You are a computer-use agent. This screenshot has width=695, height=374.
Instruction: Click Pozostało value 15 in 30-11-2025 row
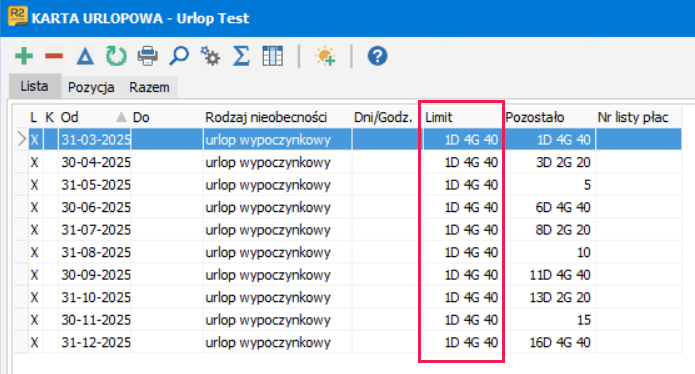(584, 320)
